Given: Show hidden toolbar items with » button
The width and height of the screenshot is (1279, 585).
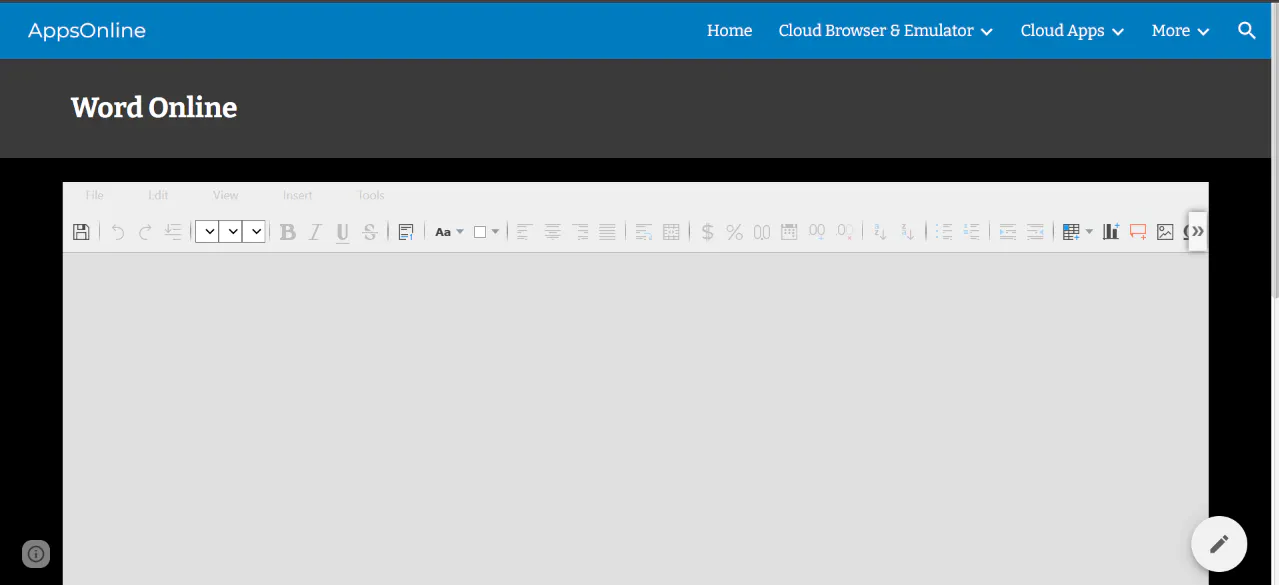Looking at the screenshot, I should (x=1198, y=231).
